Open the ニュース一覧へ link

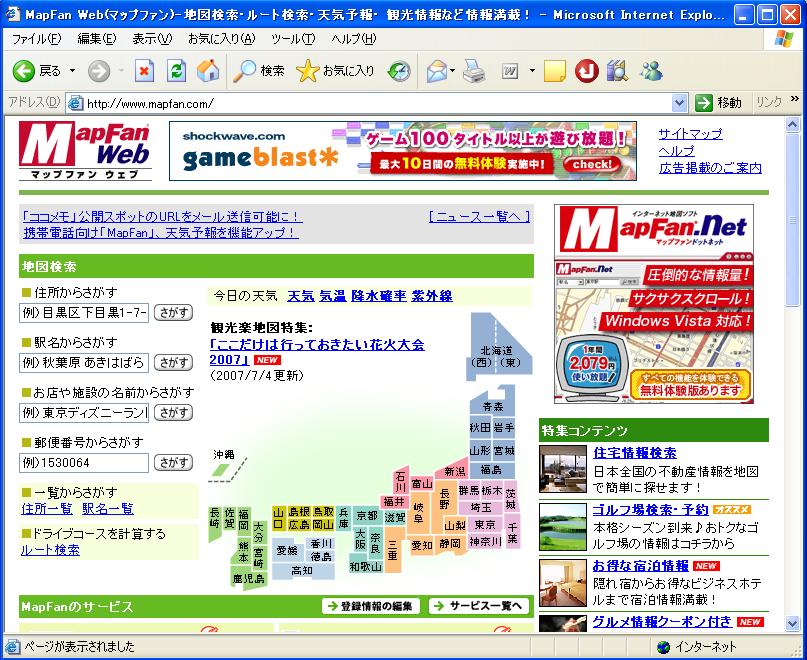point(479,217)
